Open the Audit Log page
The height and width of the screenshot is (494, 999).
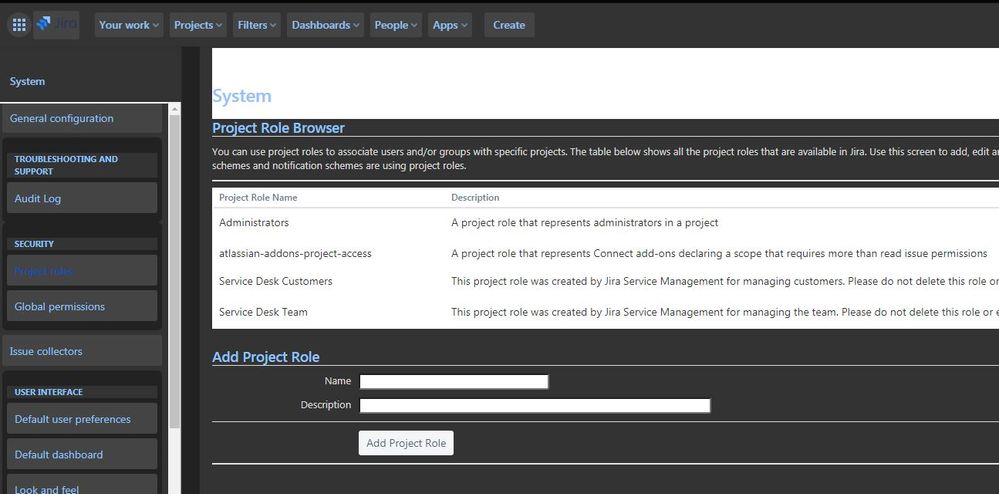point(82,198)
